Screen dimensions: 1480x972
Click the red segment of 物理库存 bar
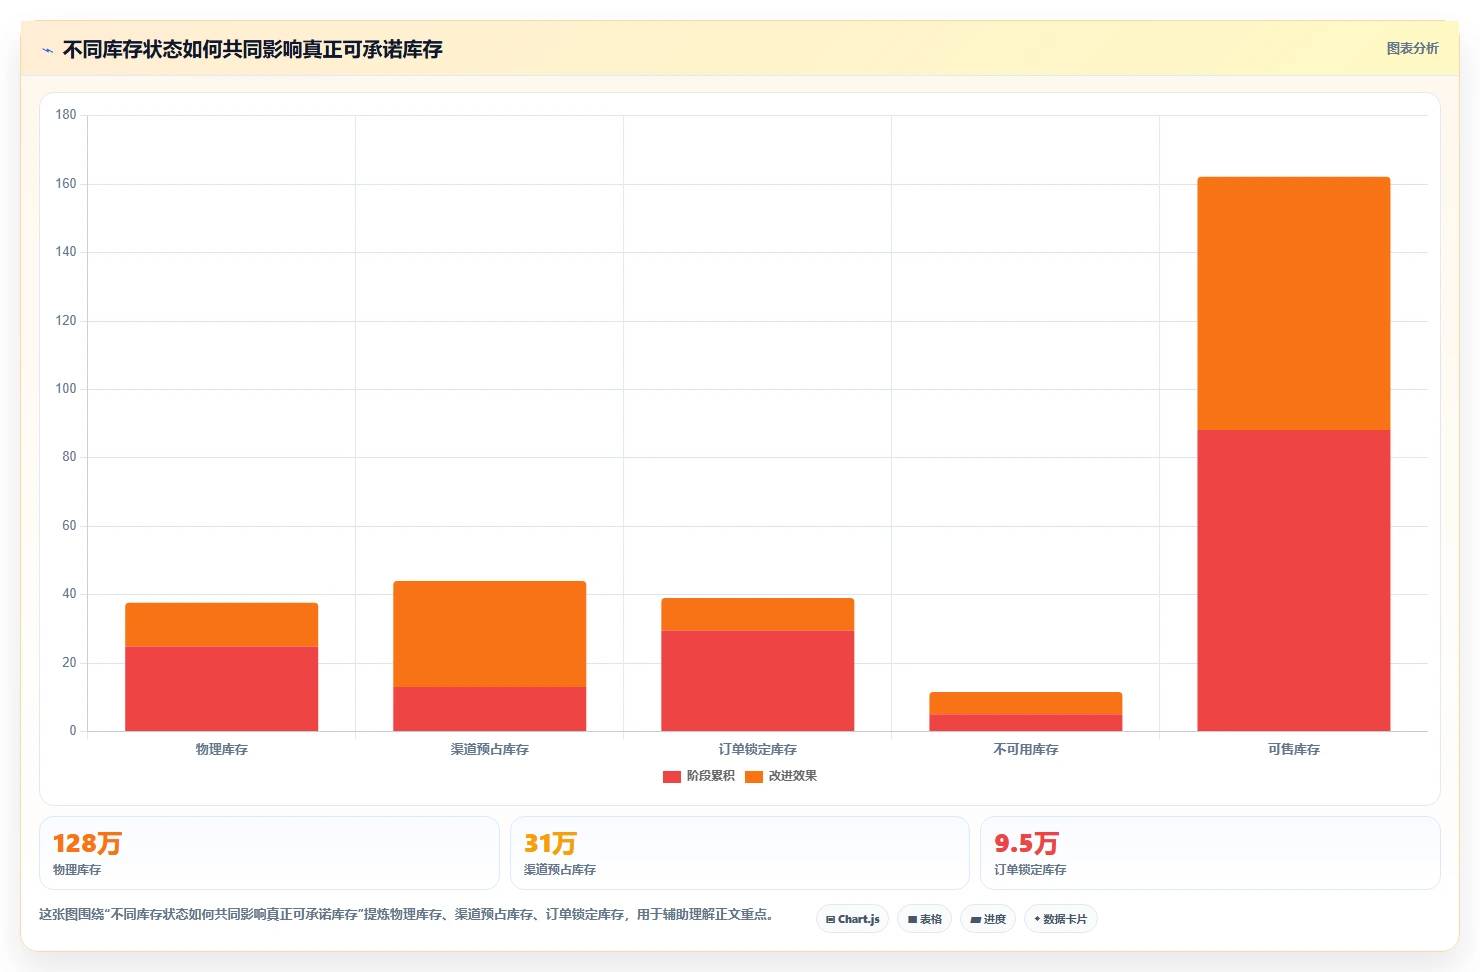[x=221, y=689]
